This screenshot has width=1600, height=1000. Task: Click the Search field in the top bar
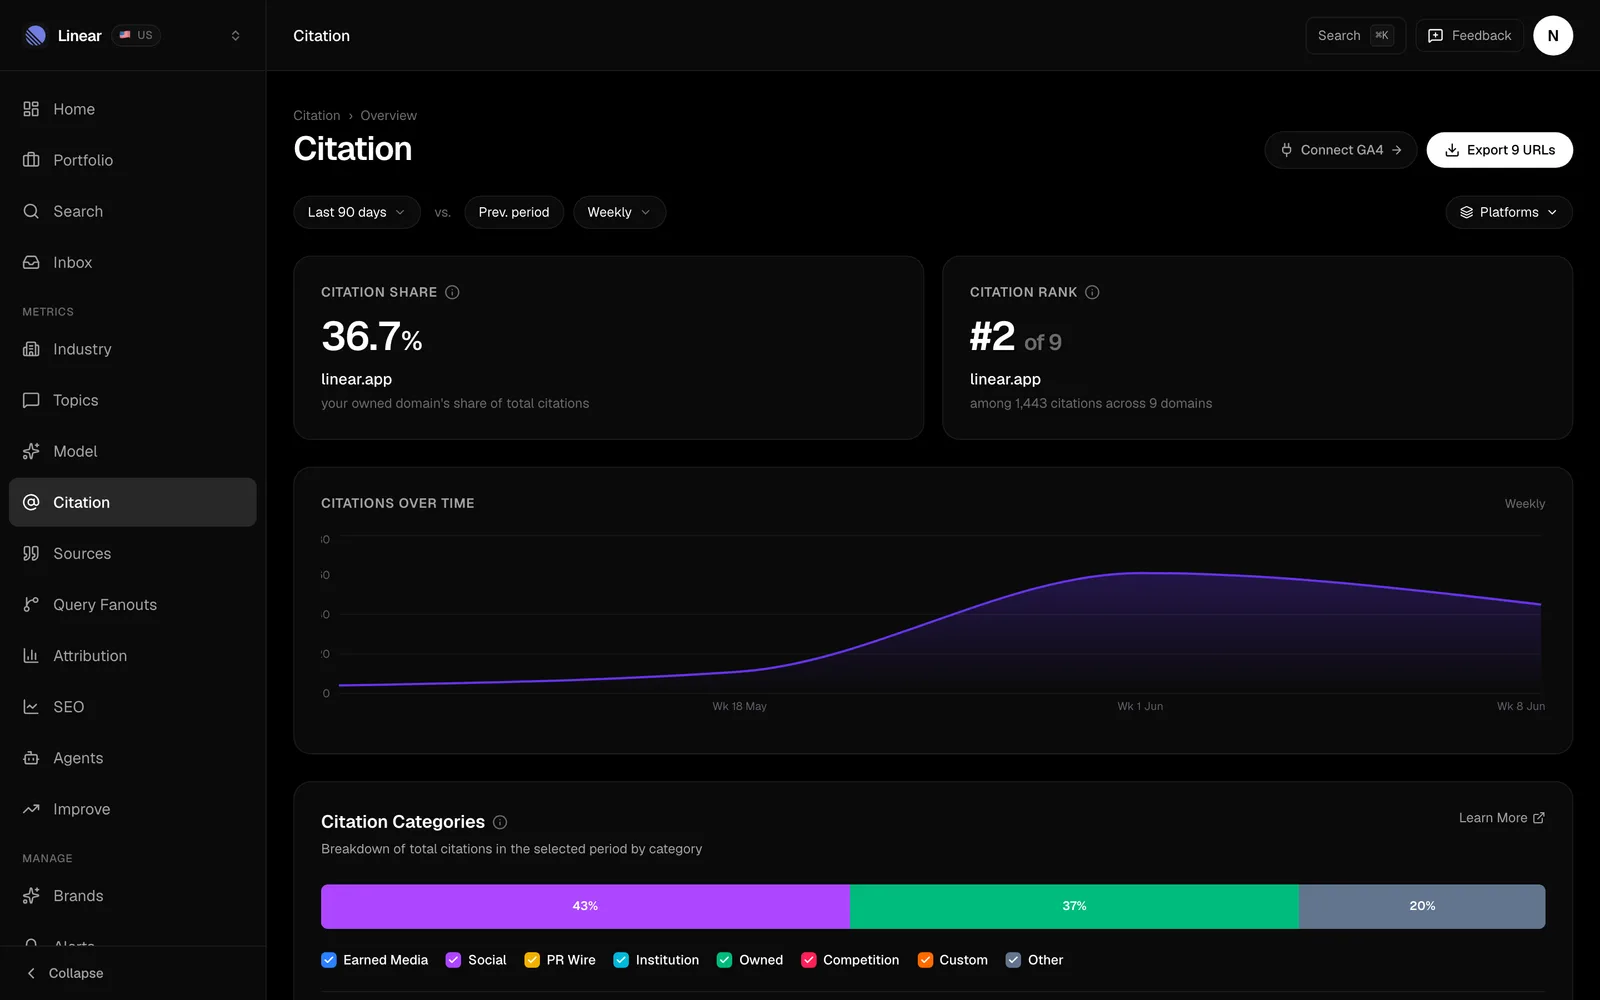tap(1355, 36)
